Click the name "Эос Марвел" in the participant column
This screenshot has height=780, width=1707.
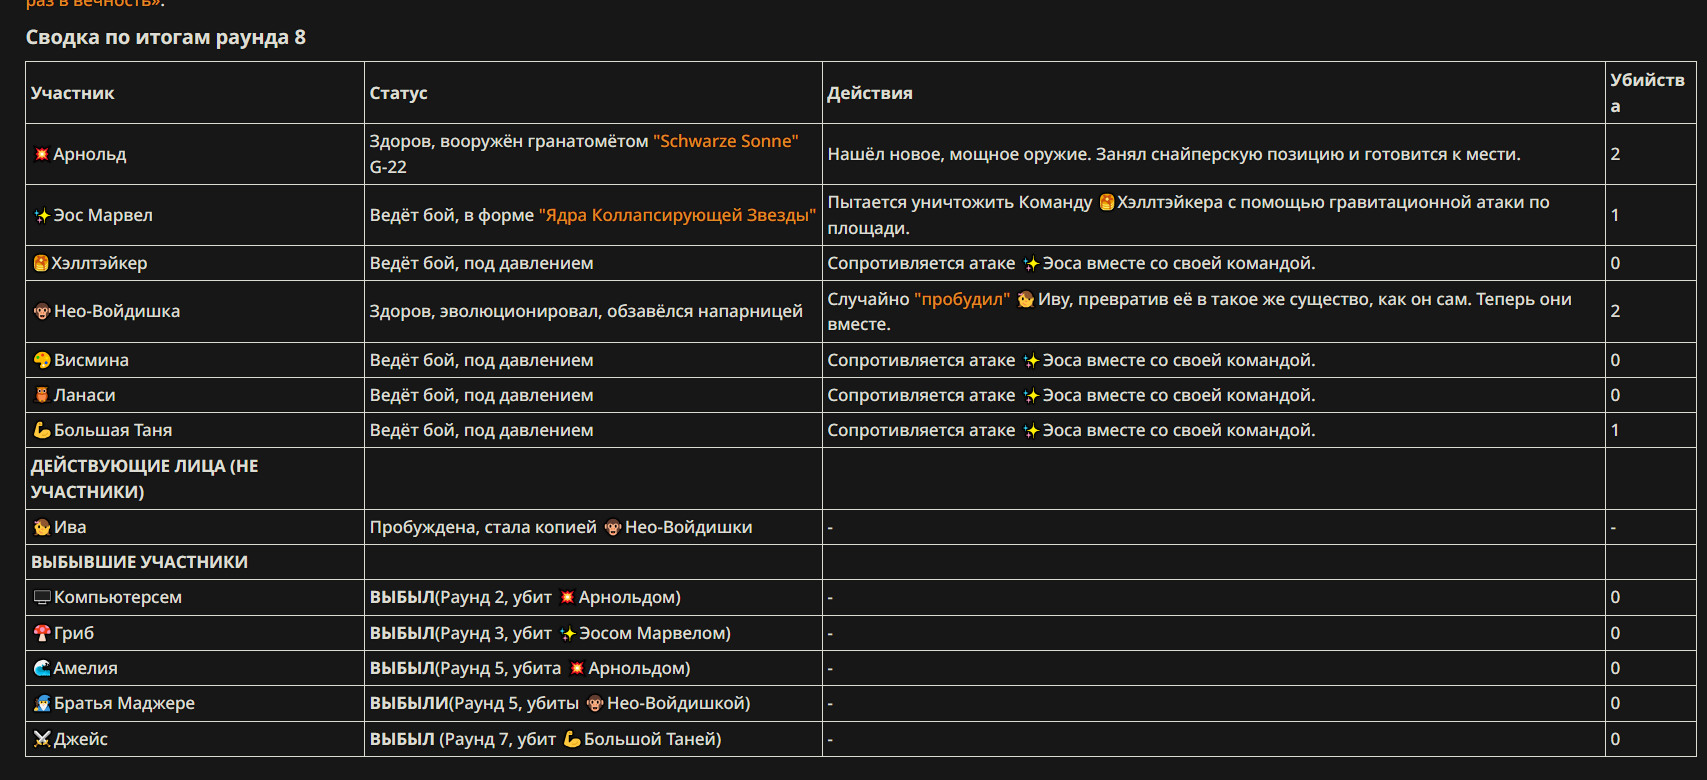coord(103,215)
